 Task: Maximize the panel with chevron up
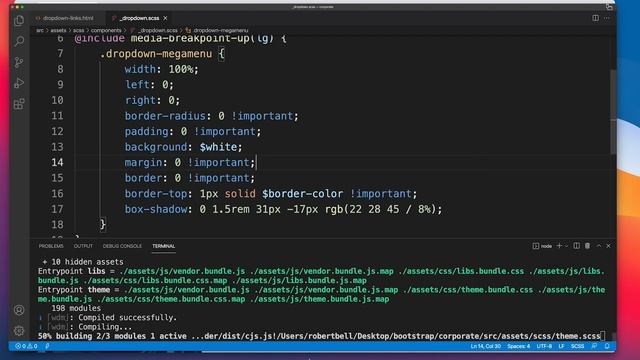click(599, 246)
